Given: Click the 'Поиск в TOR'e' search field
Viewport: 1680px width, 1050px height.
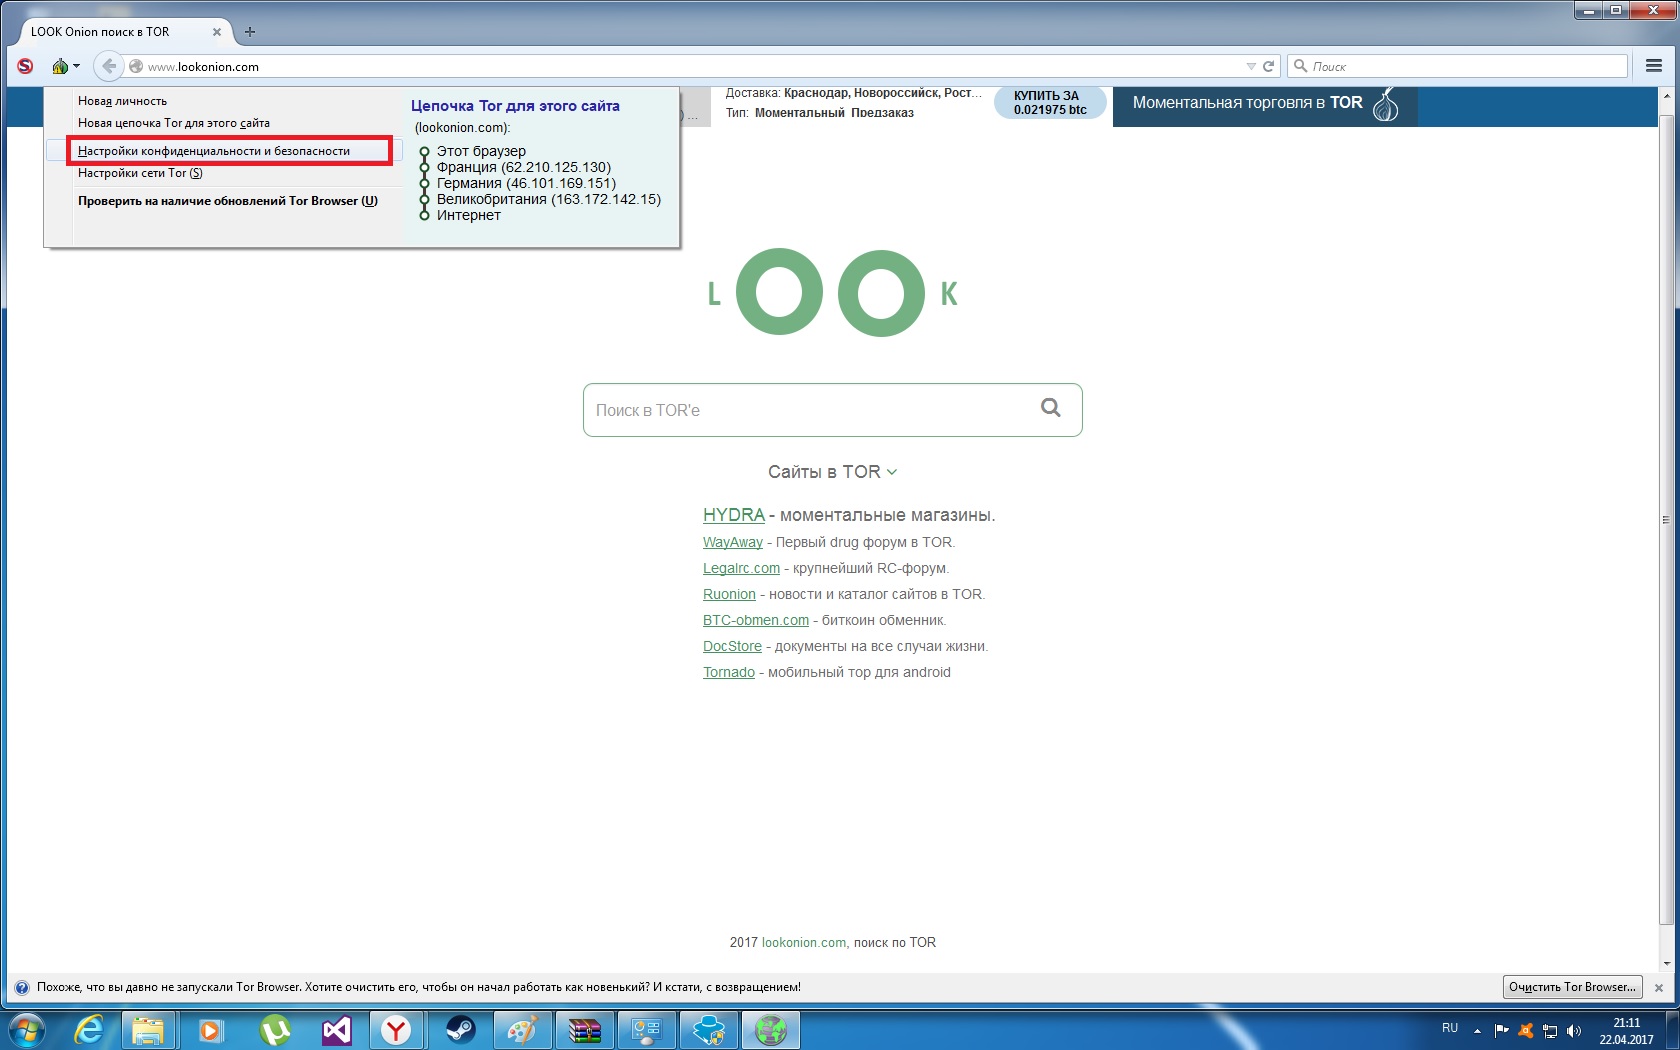Looking at the screenshot, I should 810,410.
